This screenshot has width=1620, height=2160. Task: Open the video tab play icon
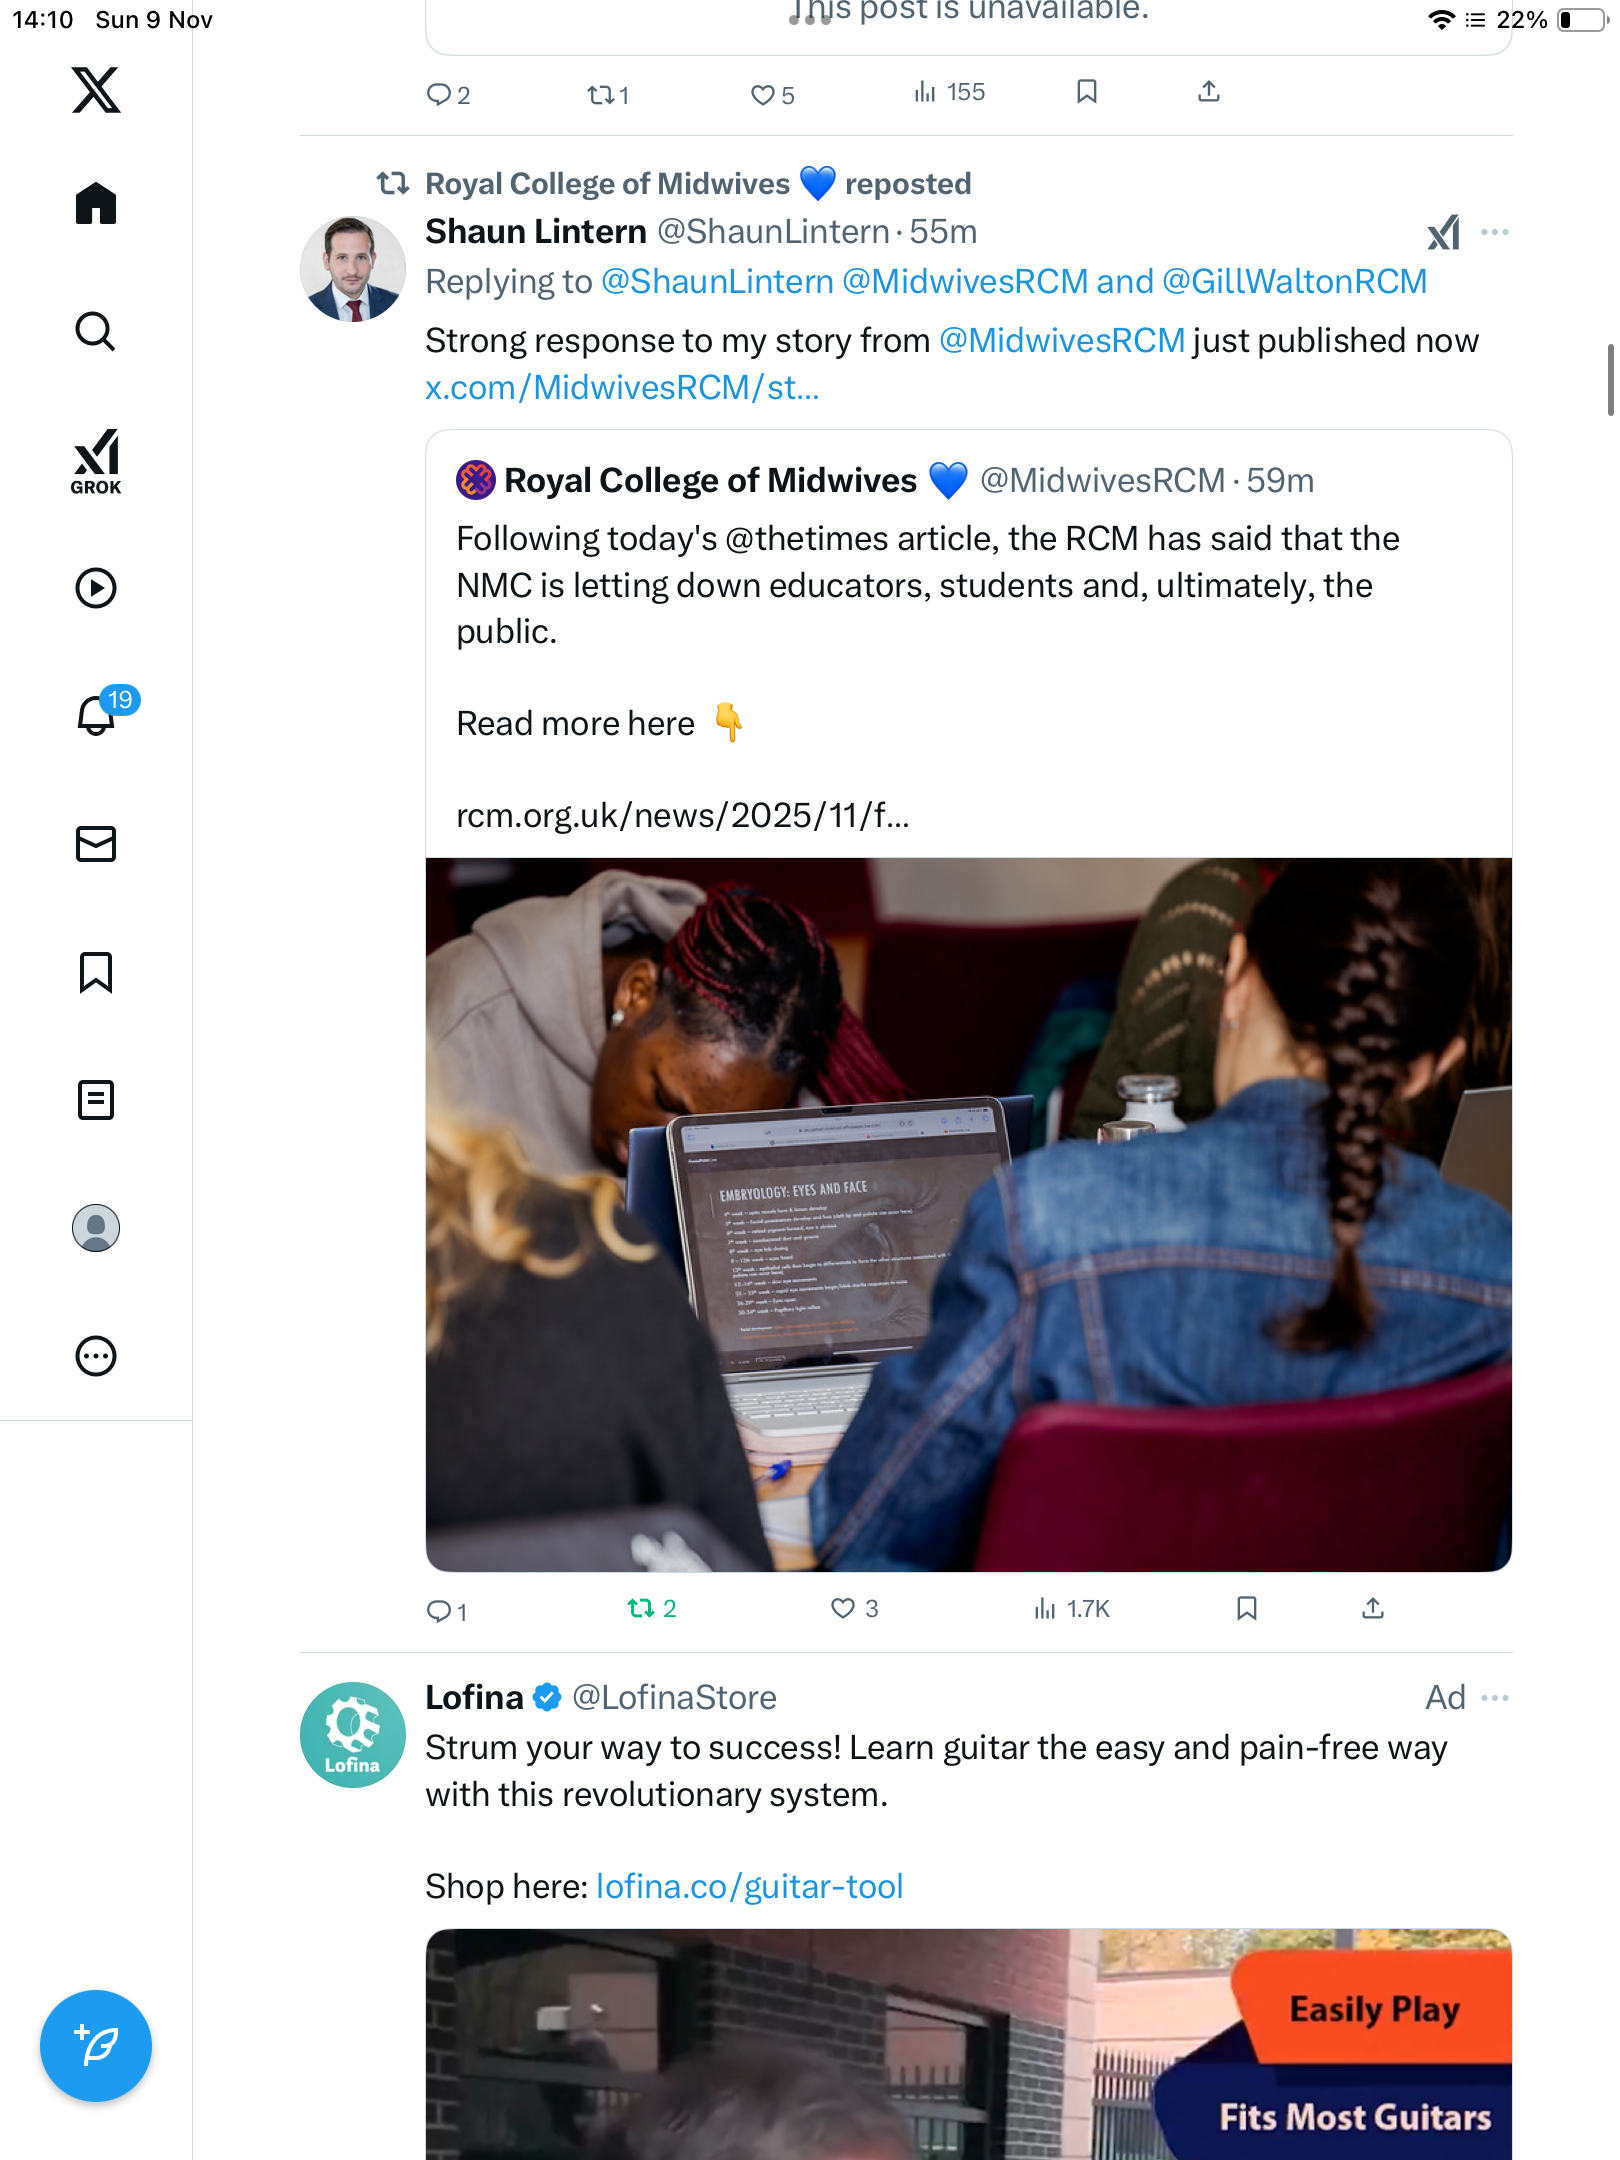[96, 588]
